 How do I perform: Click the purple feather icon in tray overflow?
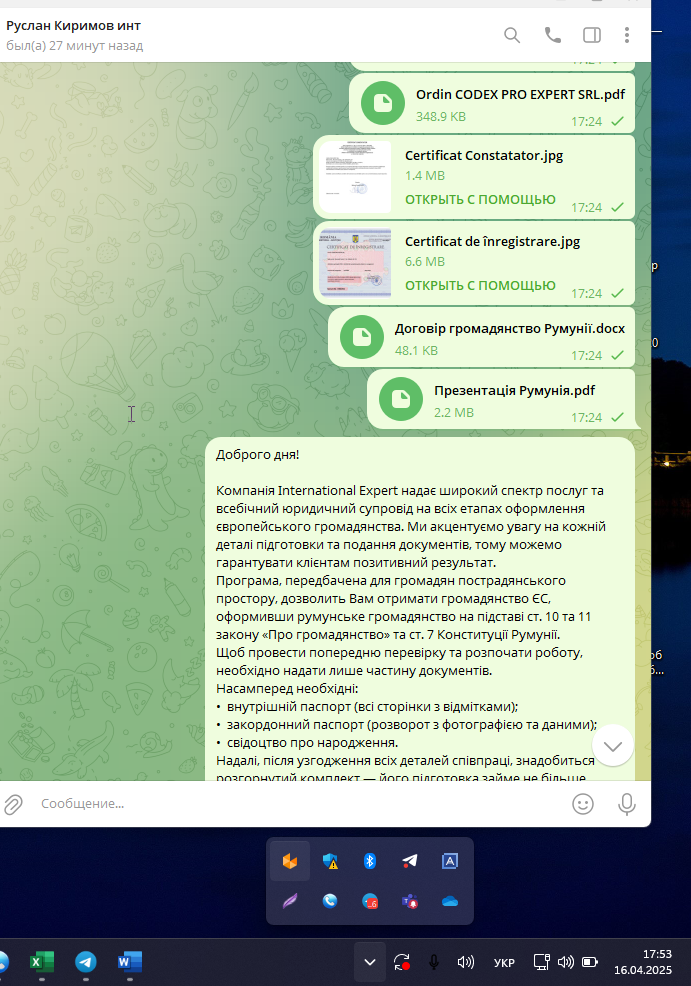(x=290, y=902)
